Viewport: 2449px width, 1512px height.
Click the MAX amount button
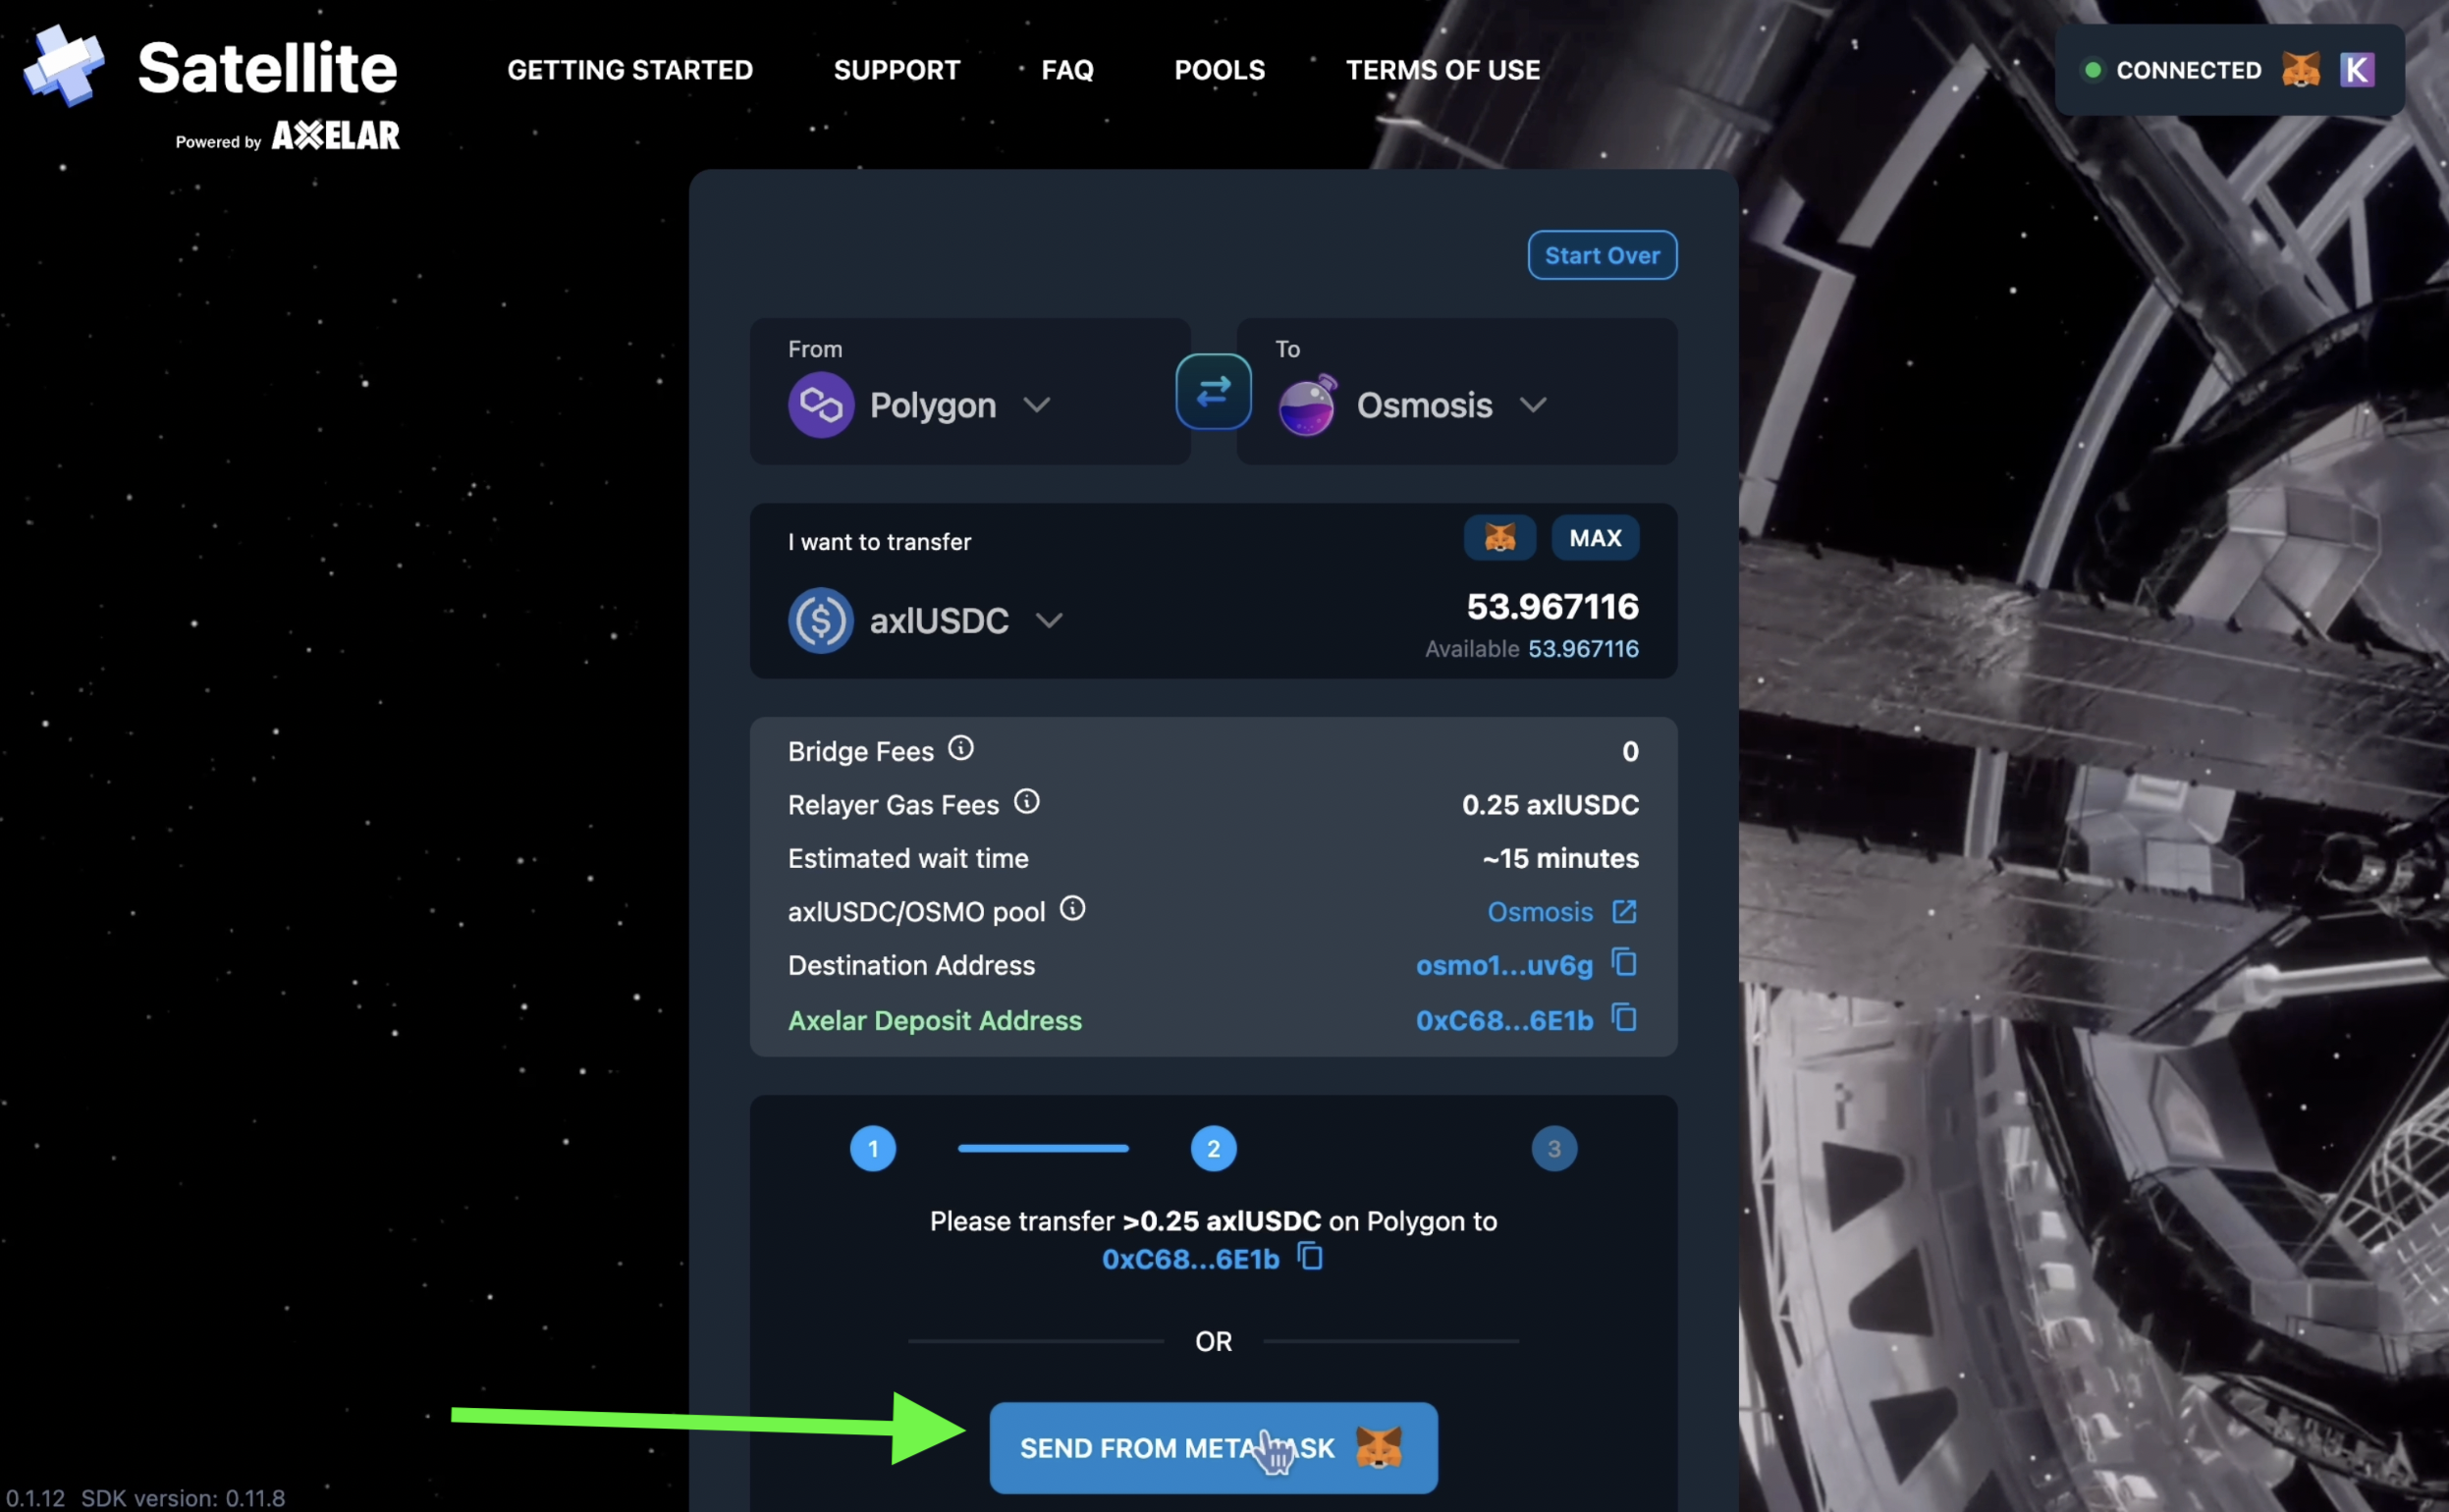(1595, 538)
